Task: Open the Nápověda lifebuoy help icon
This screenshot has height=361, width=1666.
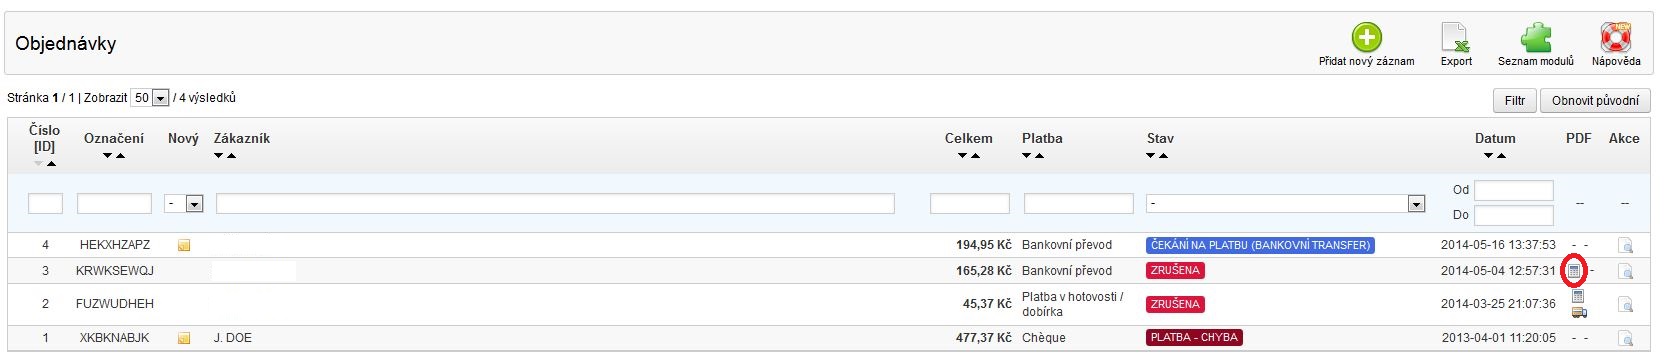Action: pos(1616,38)
